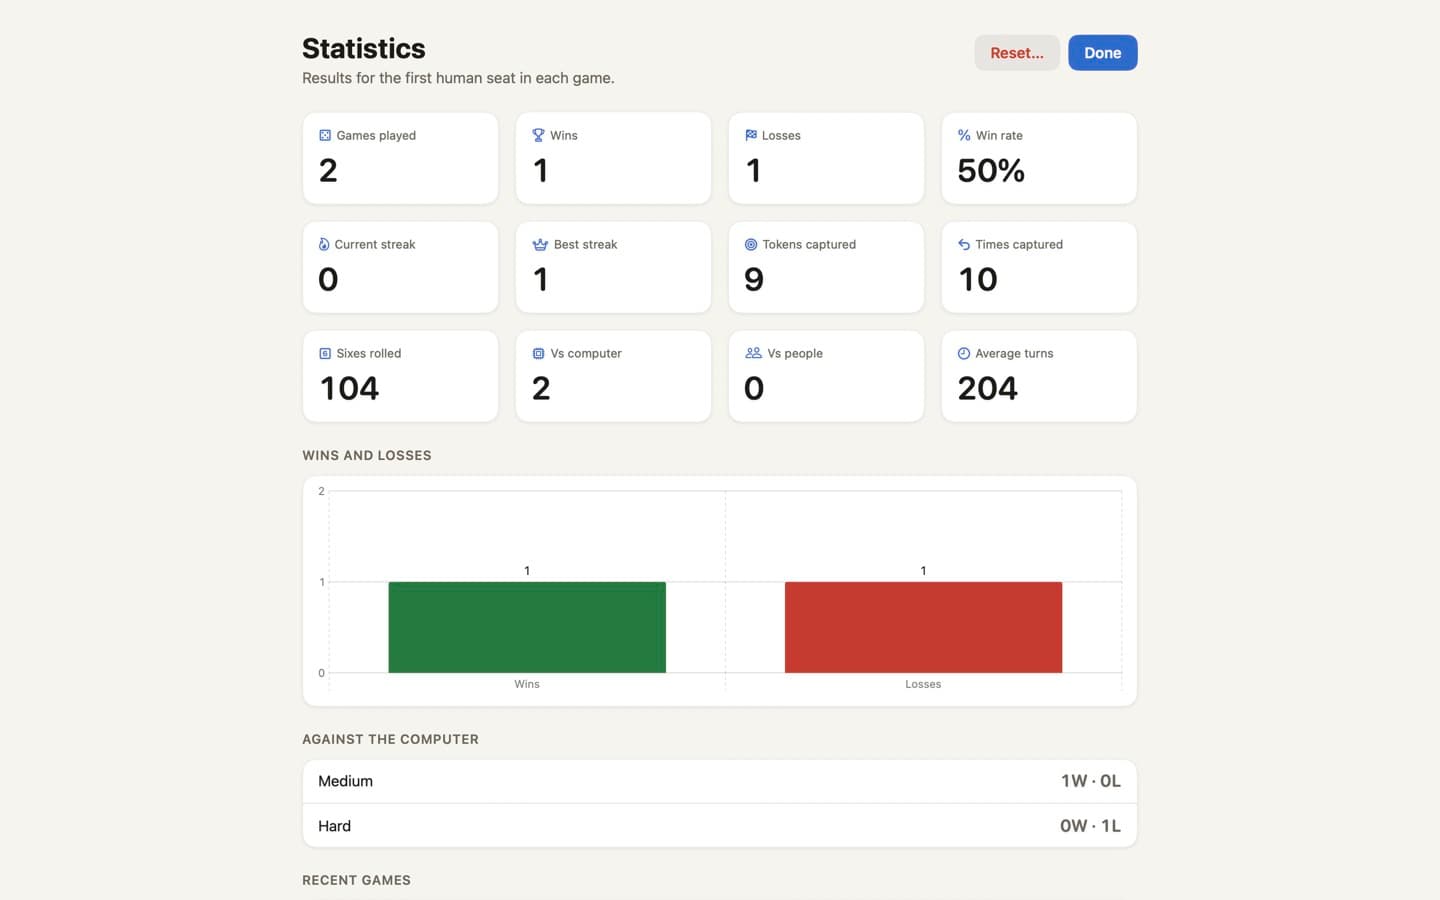The width and height of the screenshot is (1440, 900).
Task: Click the green Wins bar in chart
Action: point(527,627)
